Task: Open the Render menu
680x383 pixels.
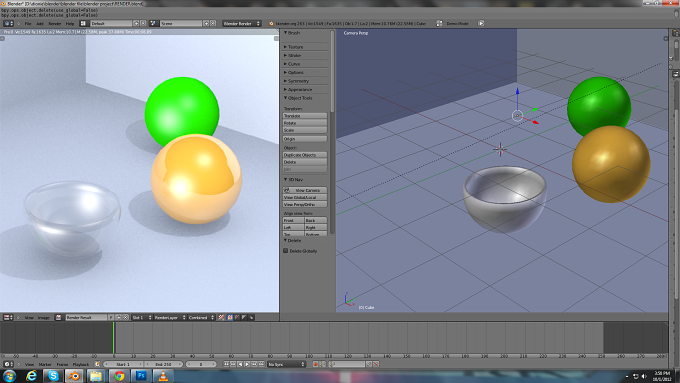Action: (x=55, y=23)
